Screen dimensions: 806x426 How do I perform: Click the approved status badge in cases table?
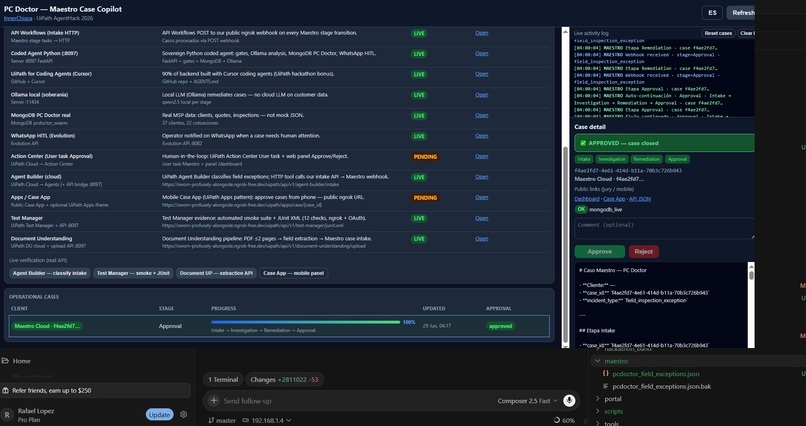coord(501,326)
